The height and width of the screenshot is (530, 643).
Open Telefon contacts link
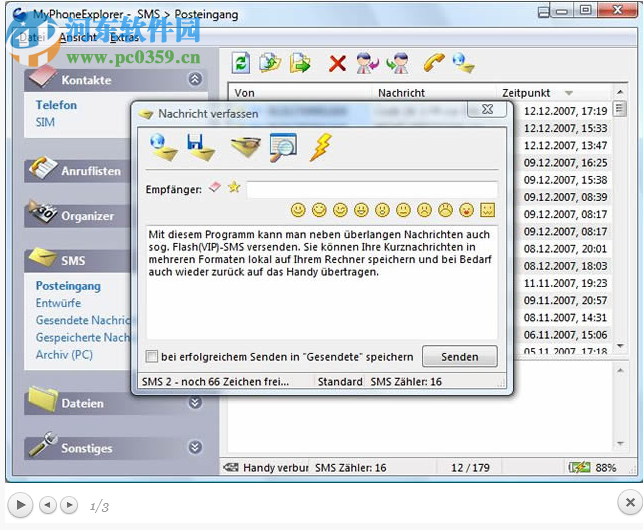tap(56, 105)
